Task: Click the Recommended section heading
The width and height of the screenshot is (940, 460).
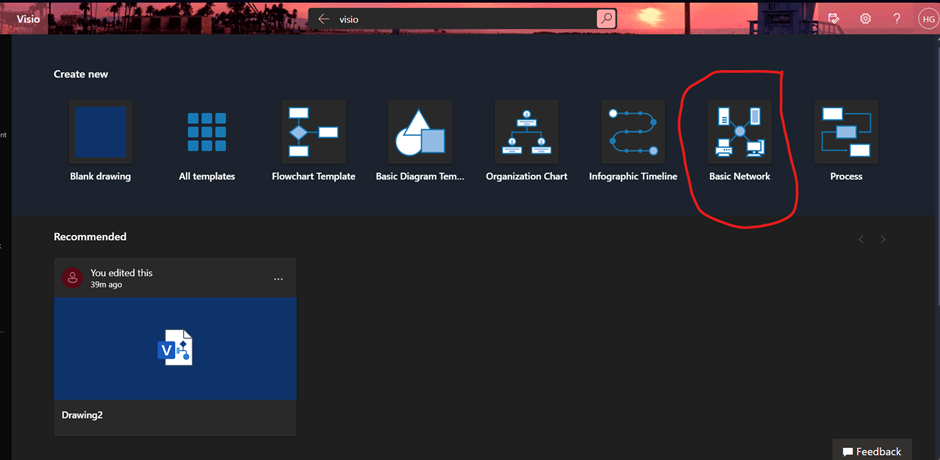Action: 90,236
